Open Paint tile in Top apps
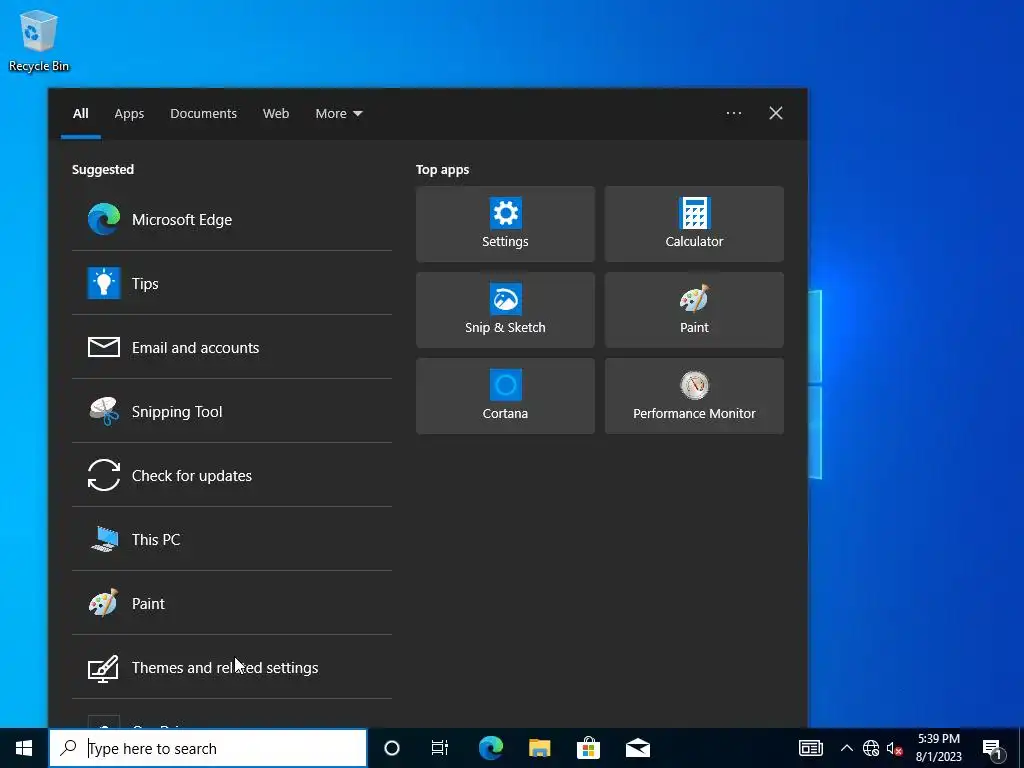The height and width of the screenshot is (768, 1024). (694, 310)
